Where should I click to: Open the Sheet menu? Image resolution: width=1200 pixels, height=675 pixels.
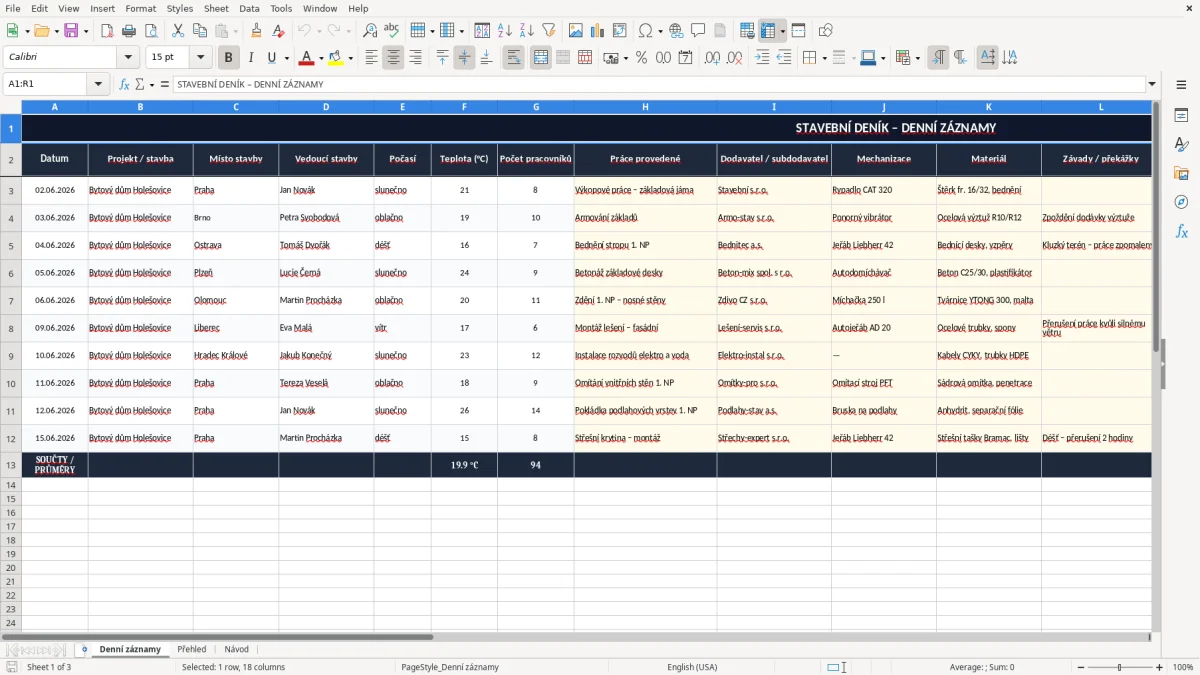coord(216,8)
